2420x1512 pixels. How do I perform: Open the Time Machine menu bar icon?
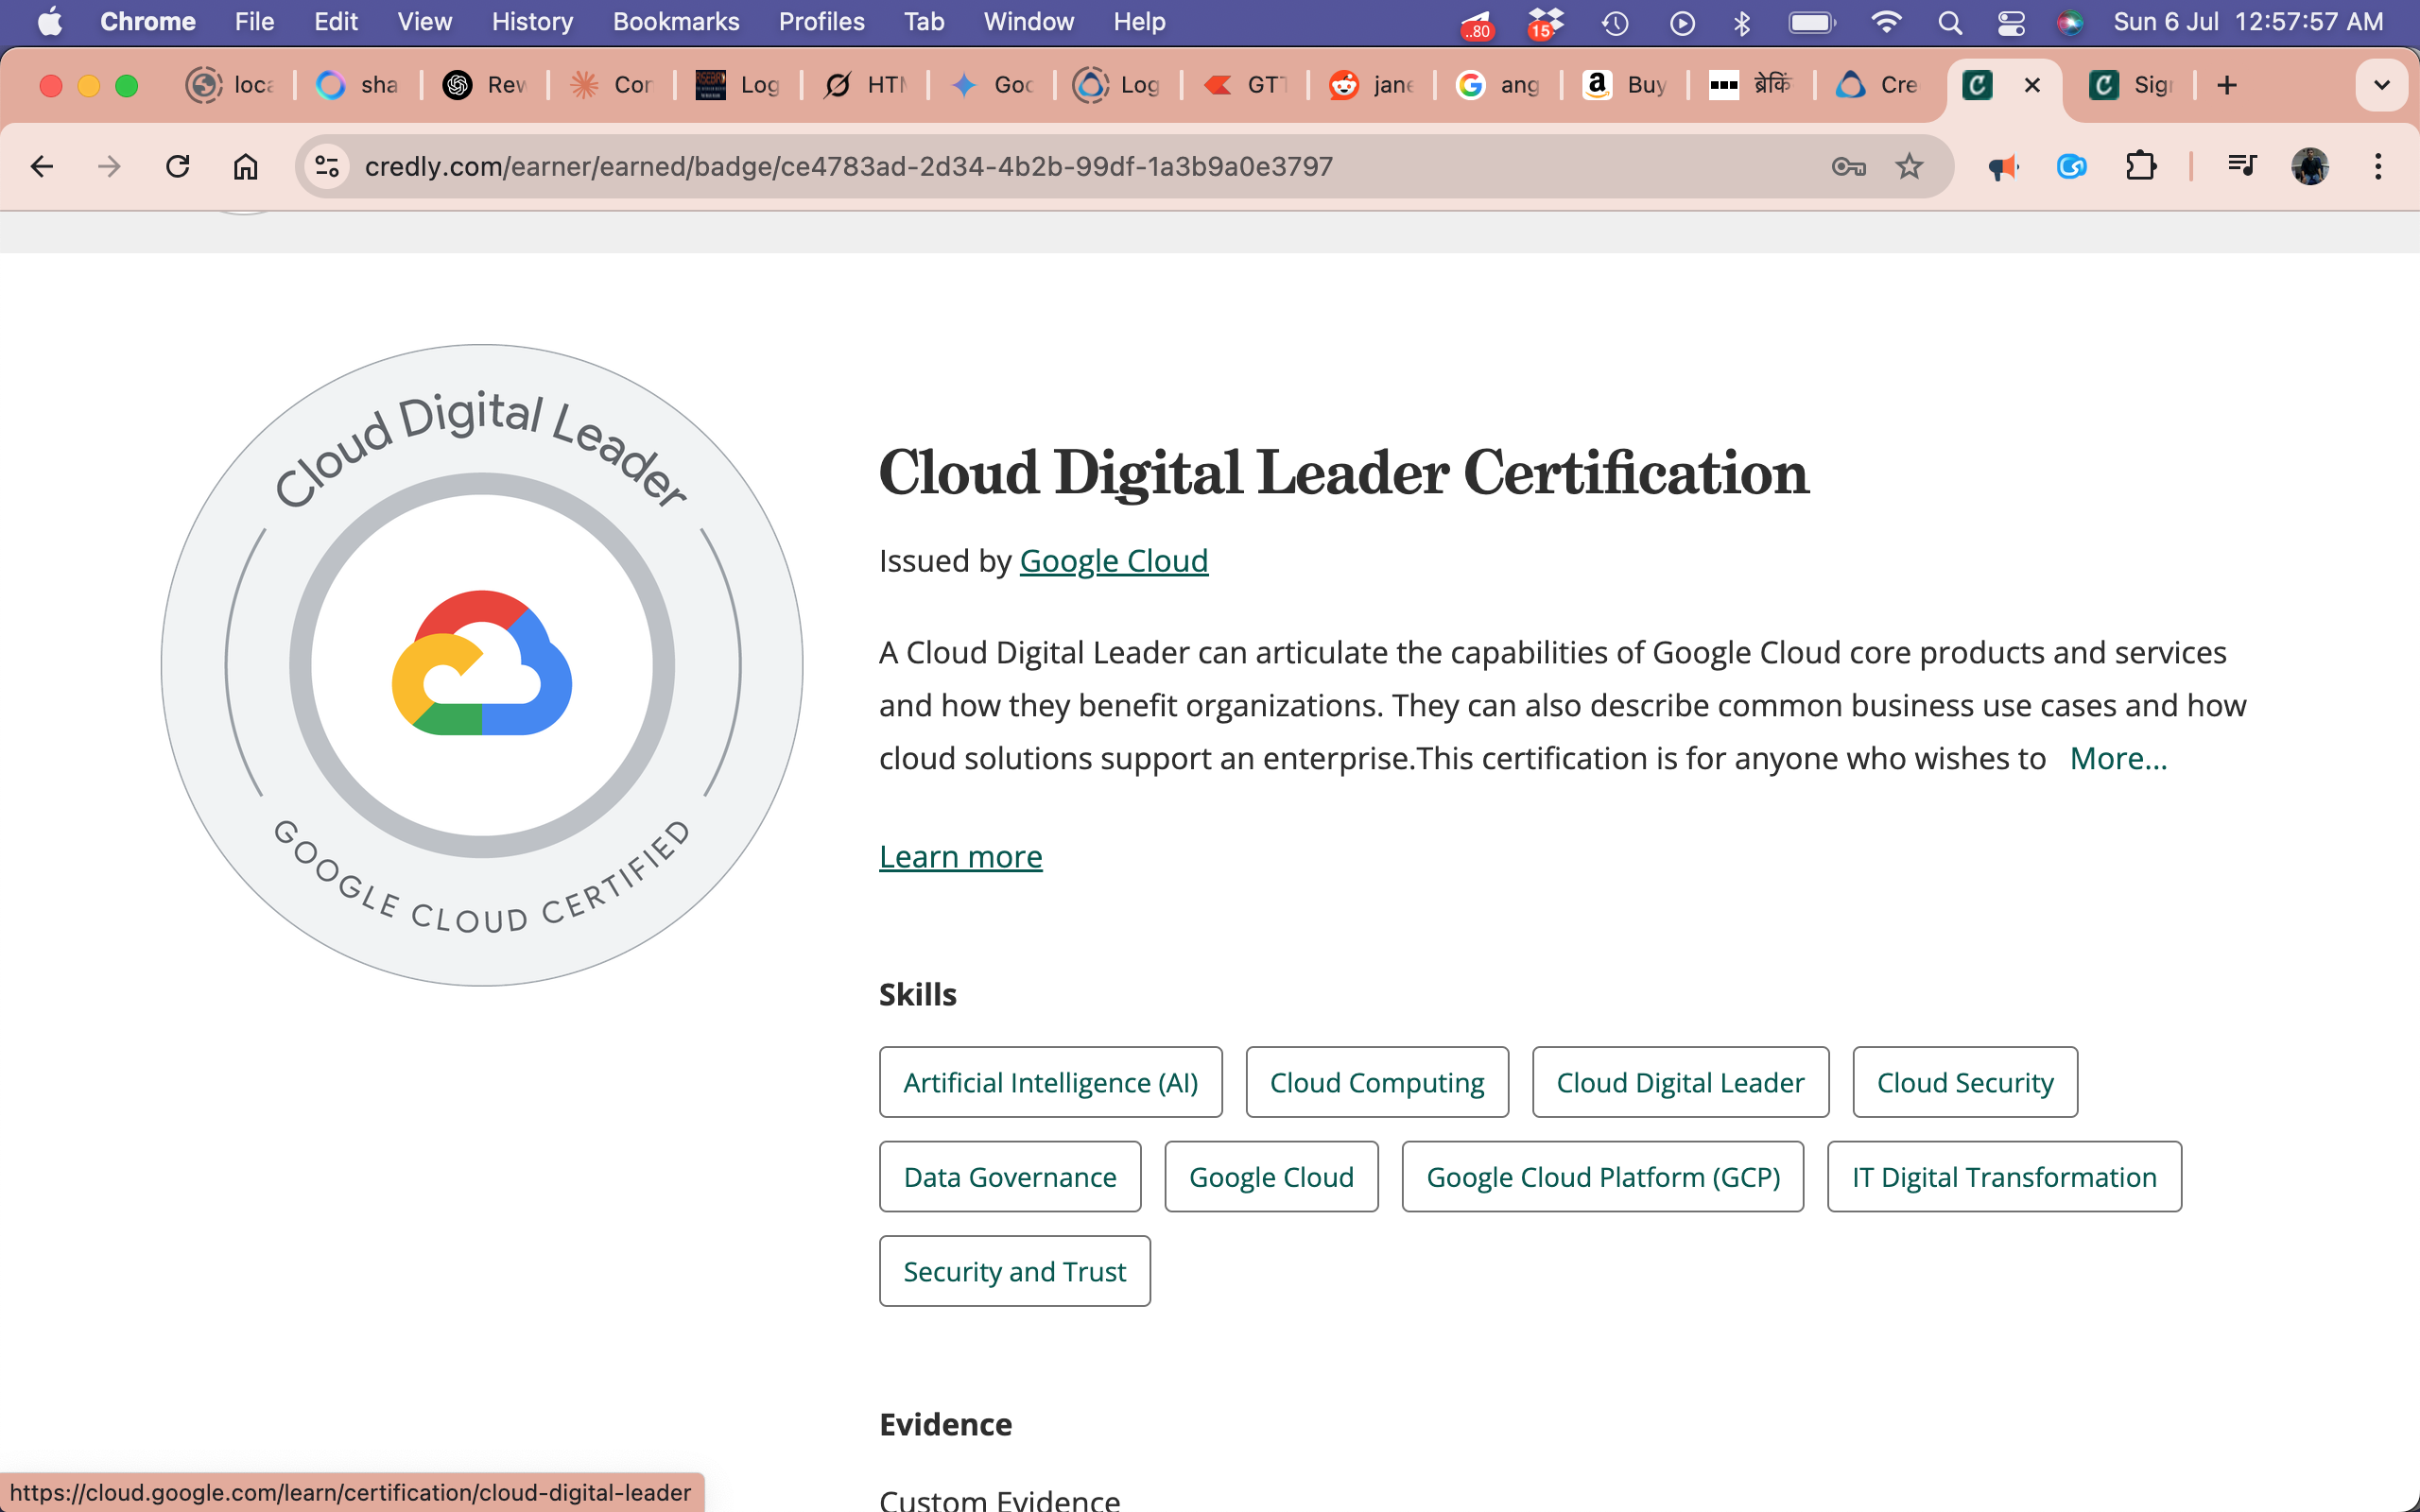[1615, 22]
